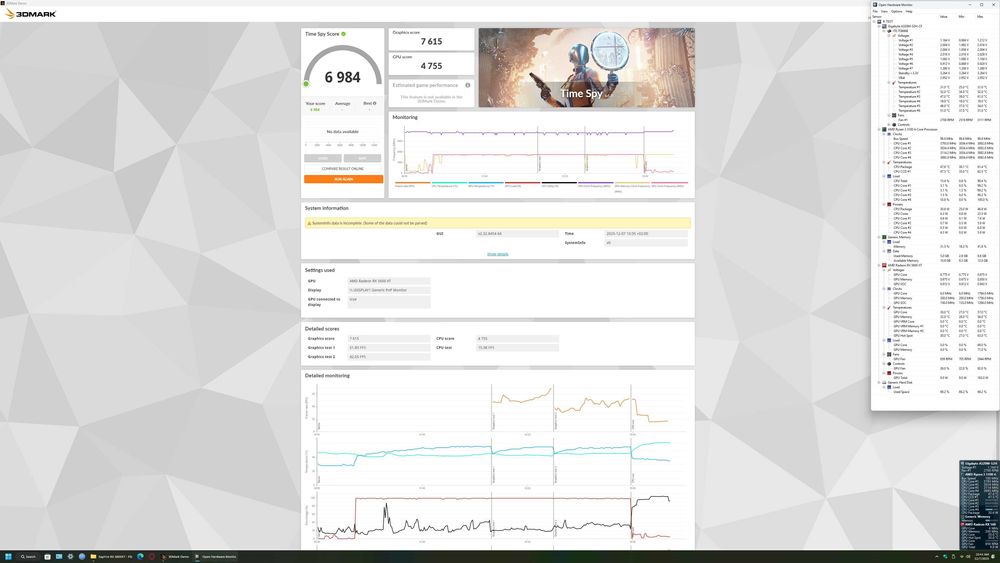Switch to 3DMark Demo on the taskbar

[x=175, y=557]
